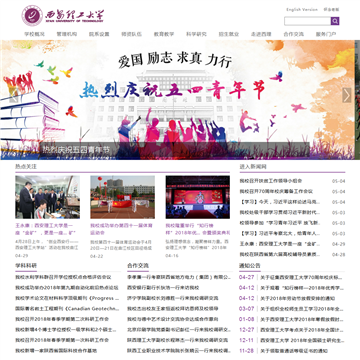Open the English Version link
The height and width of the screenshot is (360, 360).
302,10
